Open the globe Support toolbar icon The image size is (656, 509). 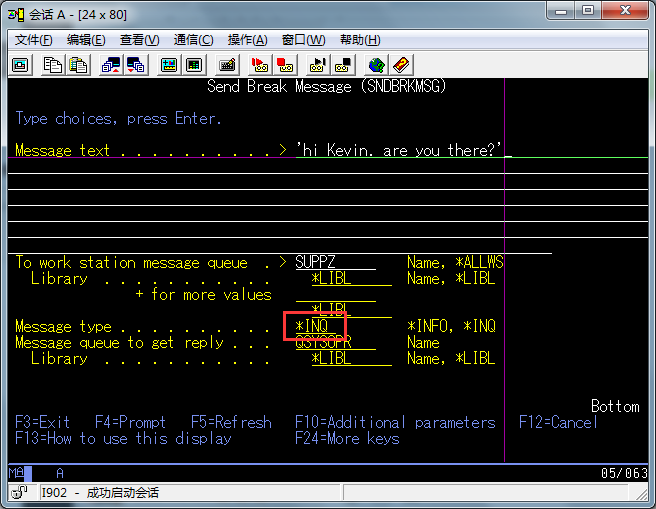point(376,65)
